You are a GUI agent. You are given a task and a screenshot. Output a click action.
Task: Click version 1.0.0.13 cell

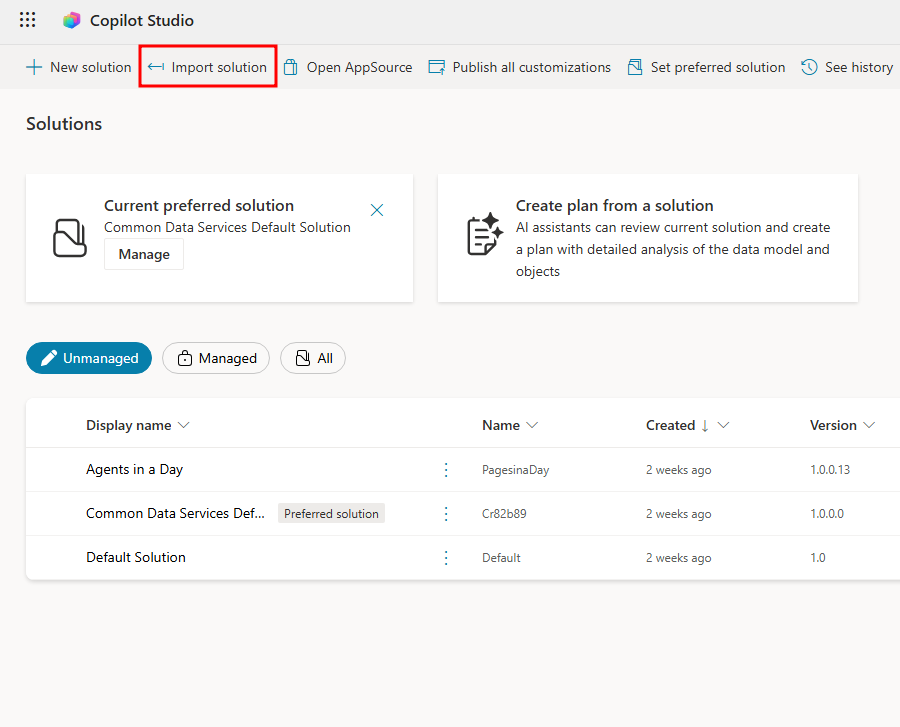pyautogui.click(x=830, y=469)
